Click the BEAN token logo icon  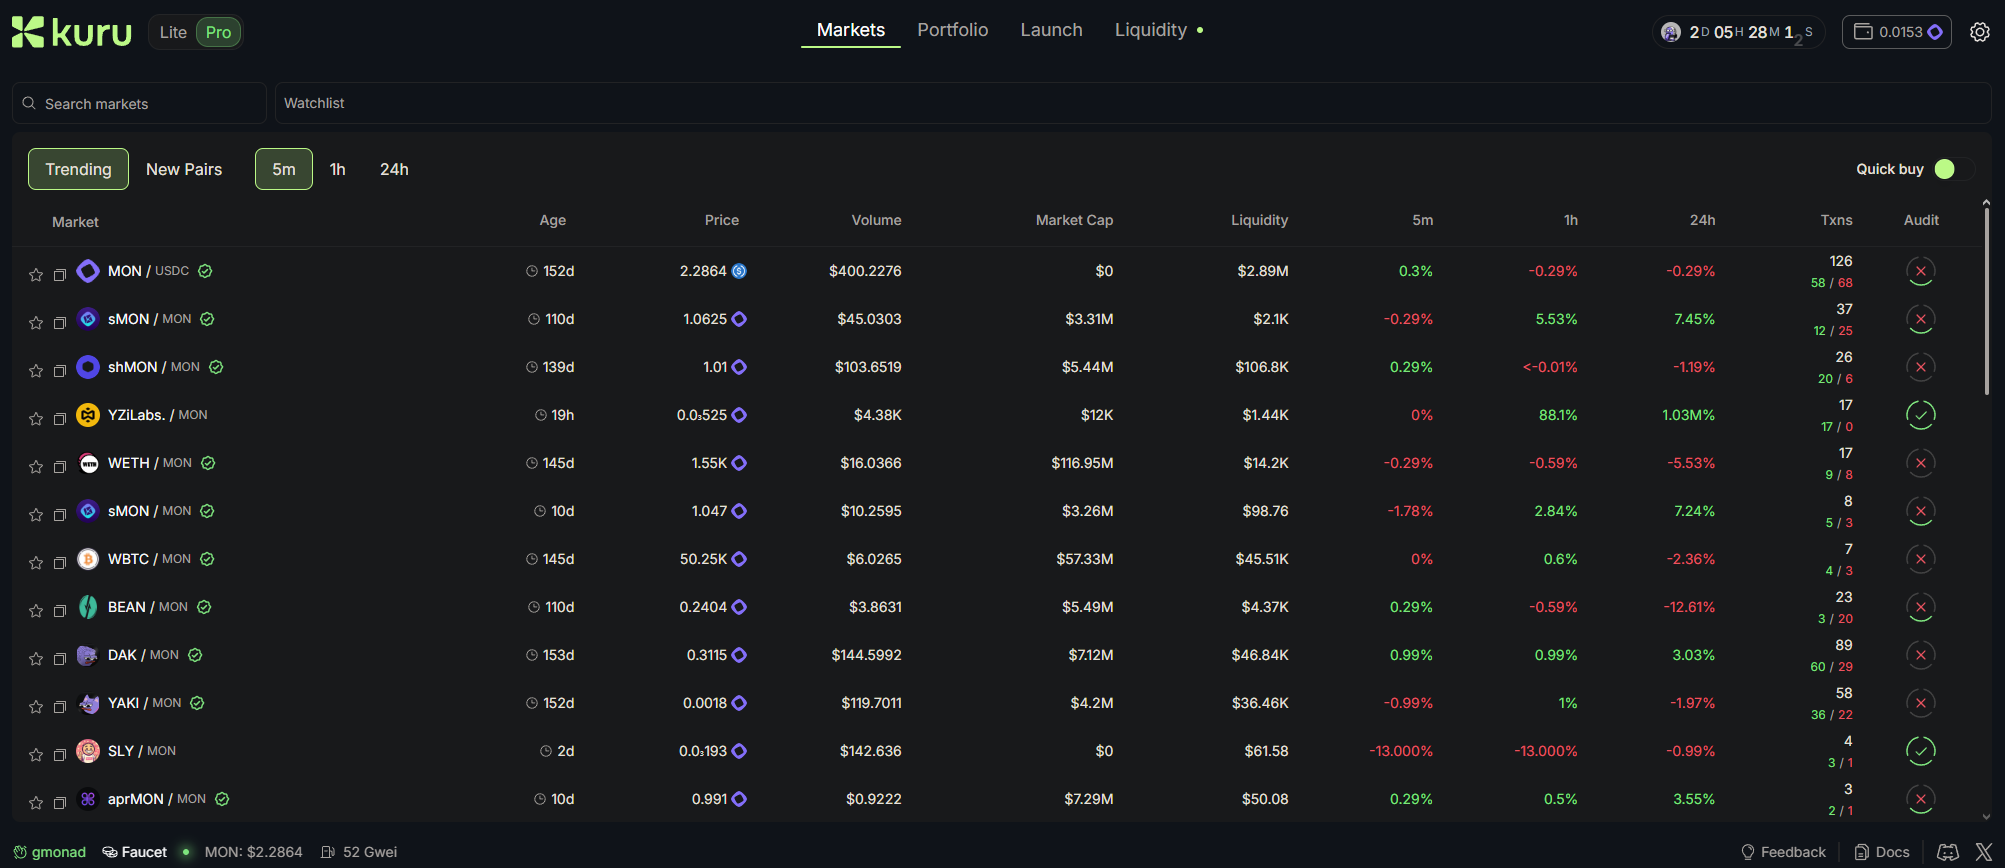click(x=88, y=607)
